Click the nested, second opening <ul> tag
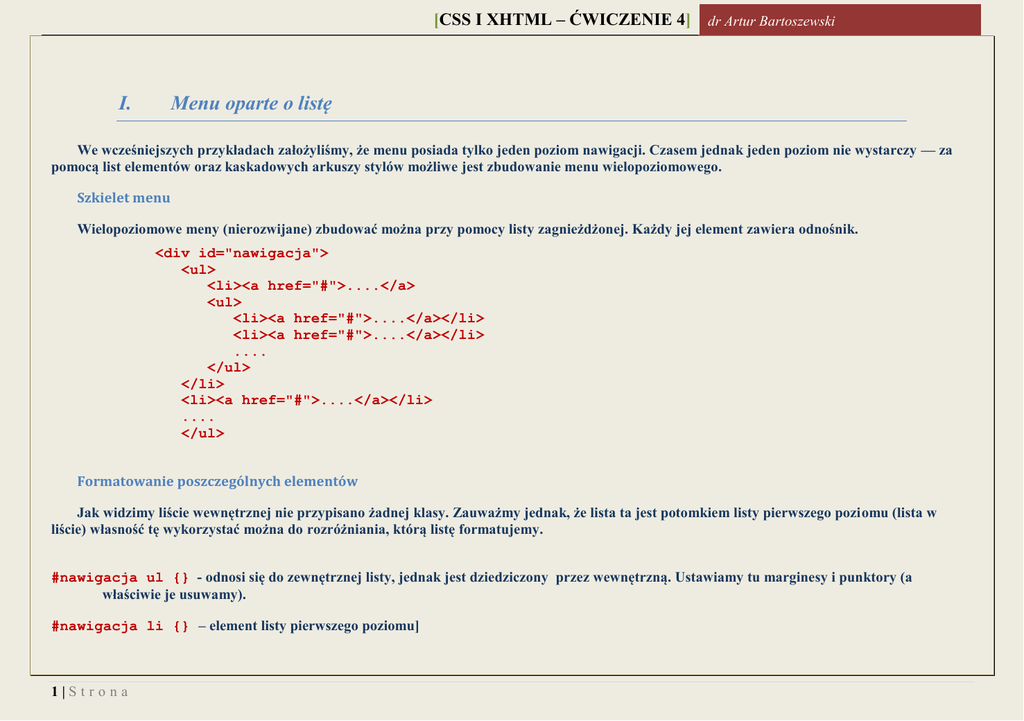The image size is (1024, 721). pyautogui.click(x=224, y=302)
